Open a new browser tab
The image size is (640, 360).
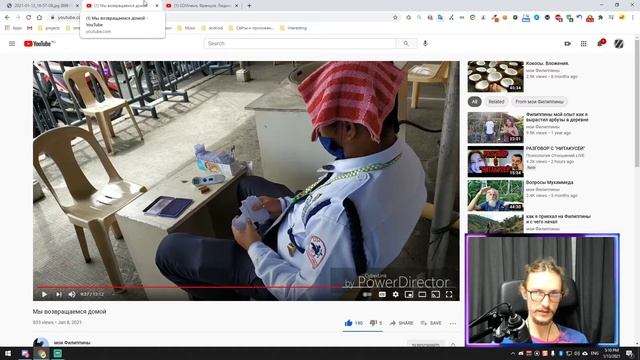coord(249,6)
